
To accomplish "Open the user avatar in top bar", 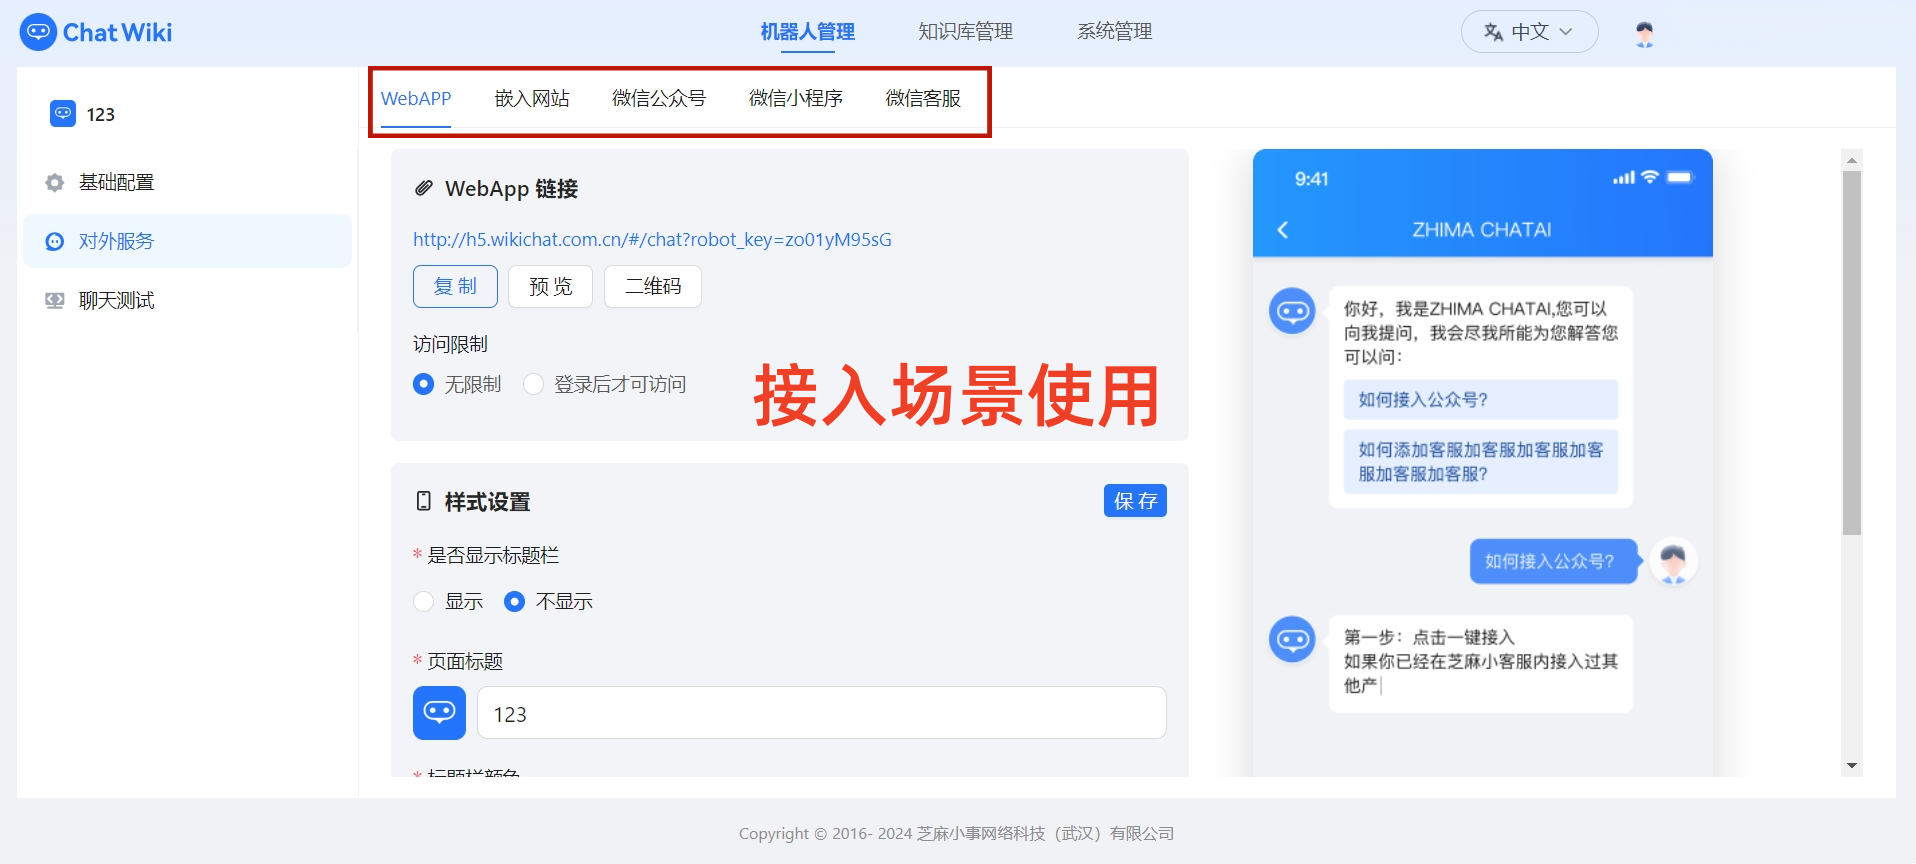I will [1644, 33].
